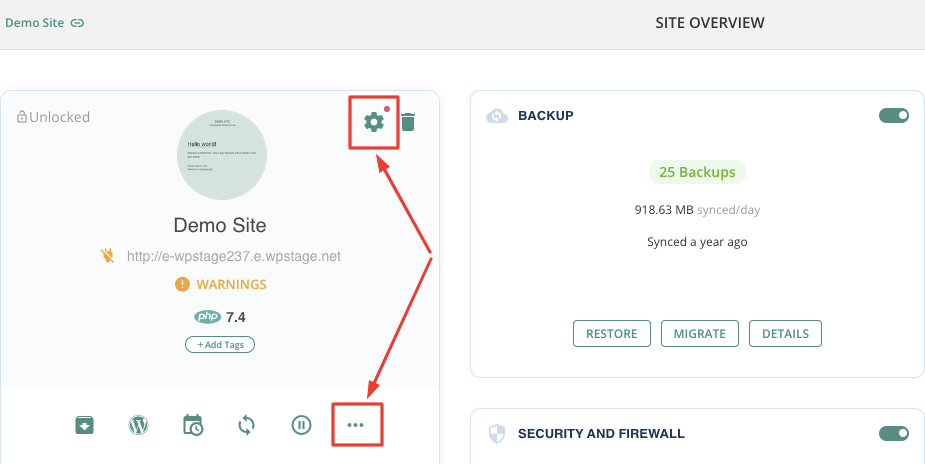Open the calendar schedule icon
This screenshot has width=925, height=464.
[x=193, y=425]
